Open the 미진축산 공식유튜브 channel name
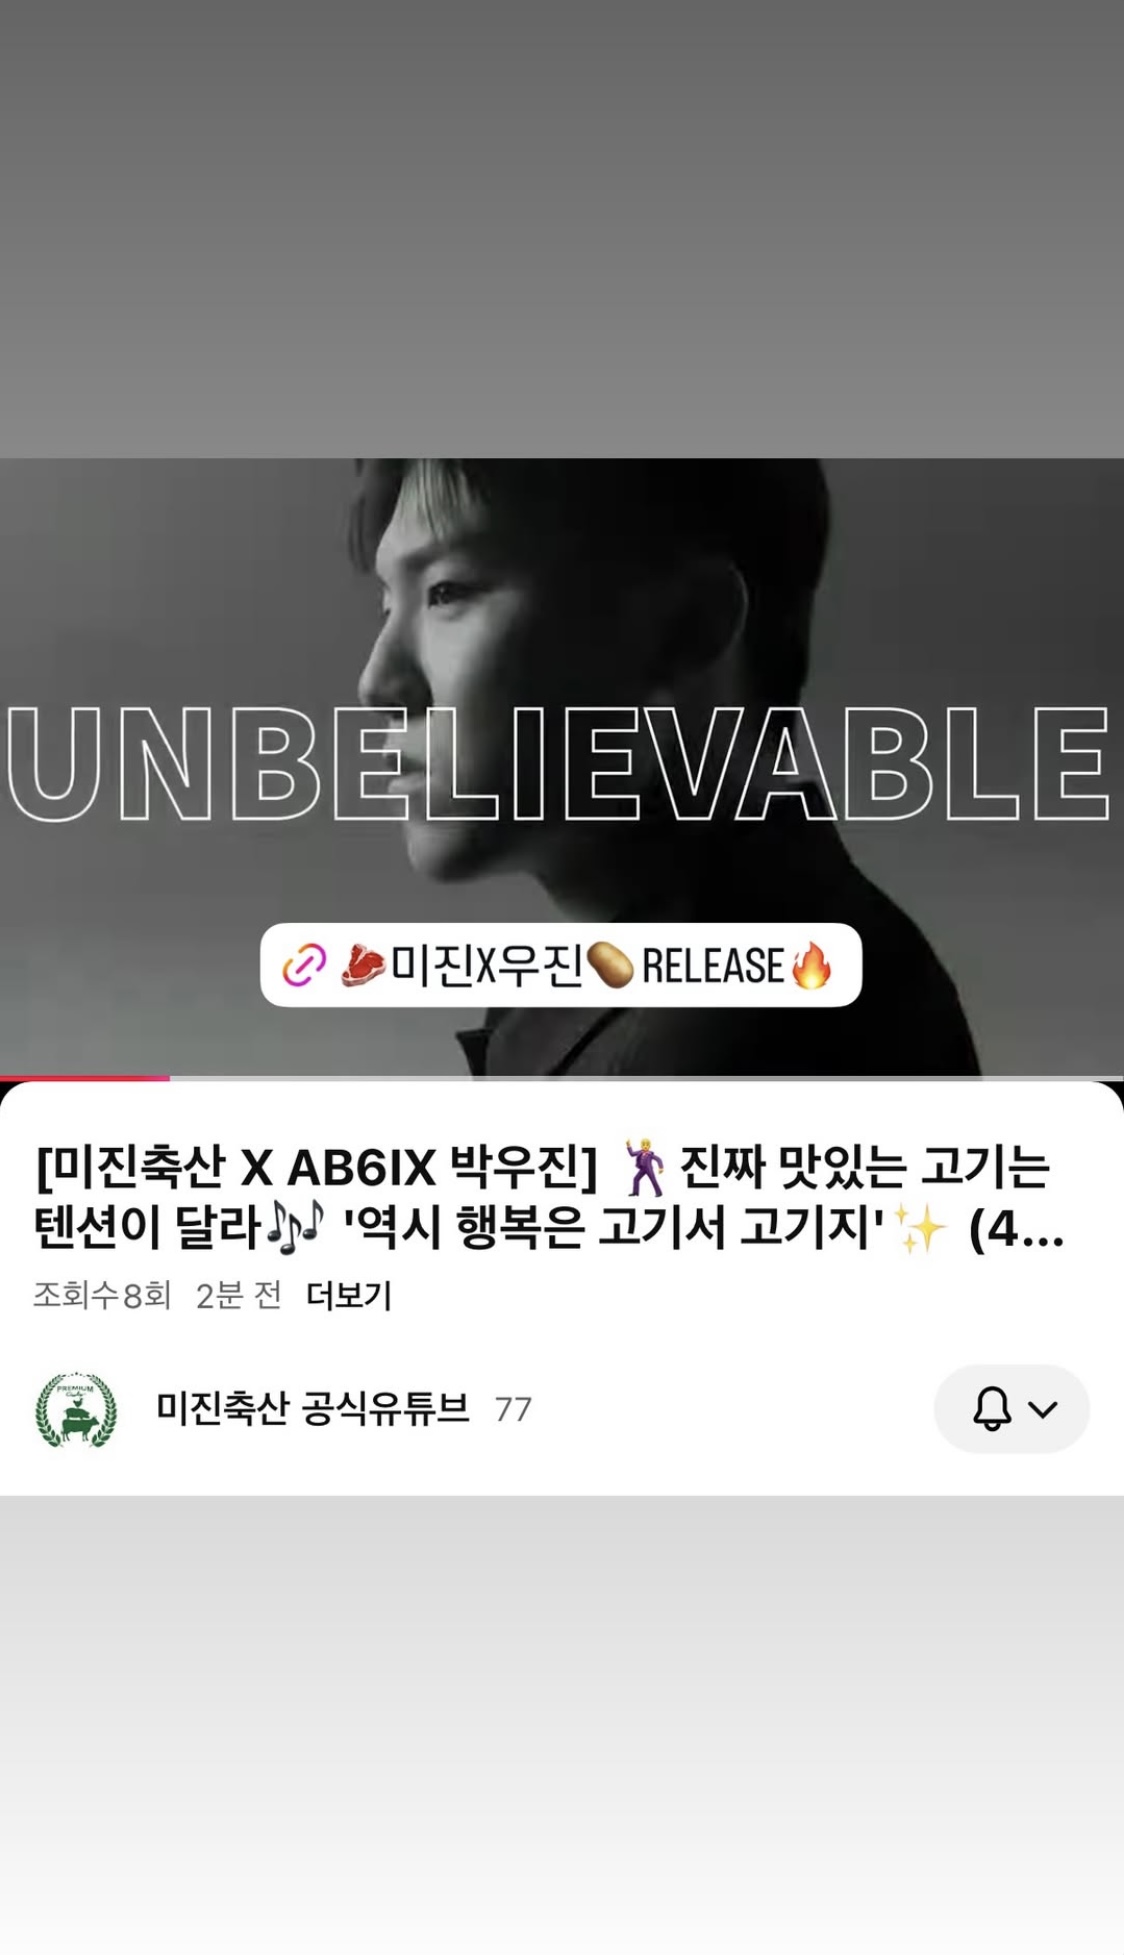The height and width of the screenshot is (1955, 1124). (x=313, y=1408)
